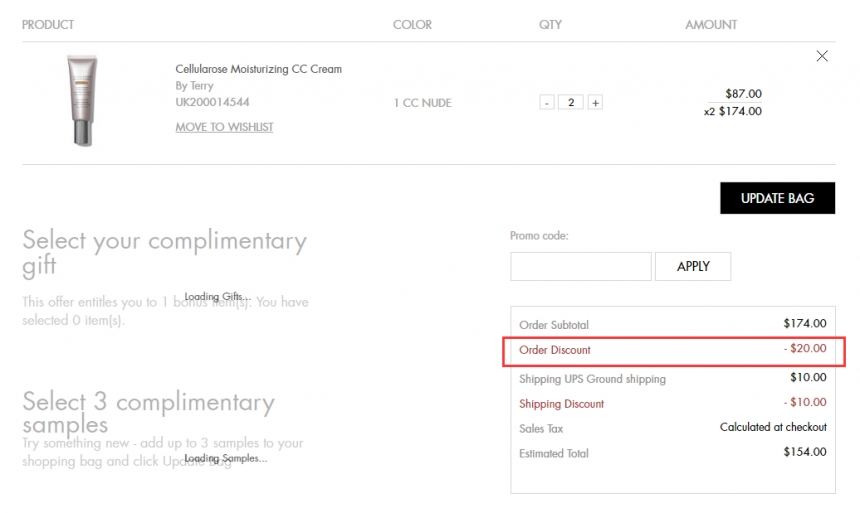The width and height of the screenshot is (860, 513).
Task: Click the quantity field showing 2
Action: [570, 103]
